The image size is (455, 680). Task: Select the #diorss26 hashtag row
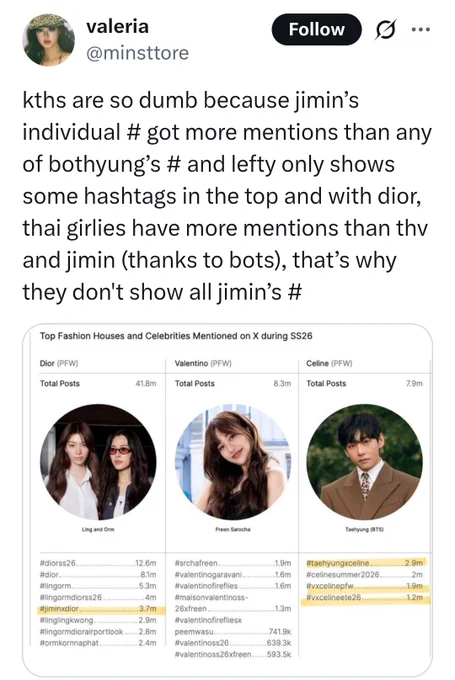tap(98, 563)
